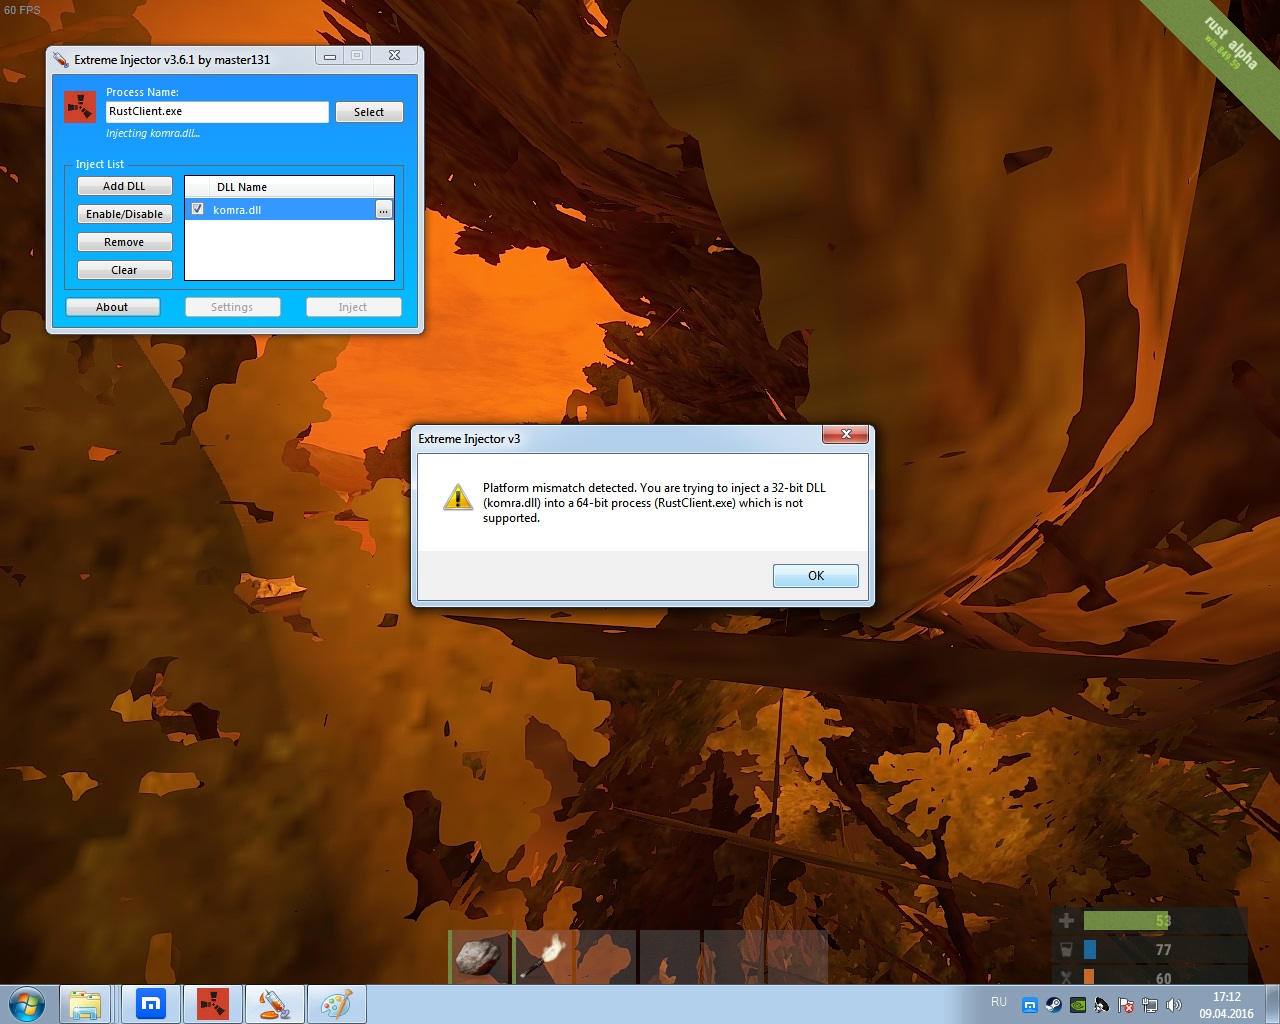Click the Clear button in Inject List
1280x1024 pixels.
click(124, 270)
